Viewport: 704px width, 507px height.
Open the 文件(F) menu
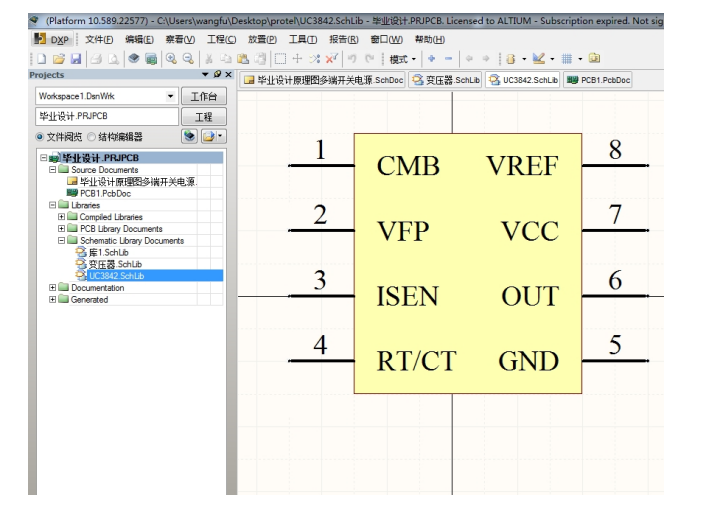tap(99, 40)
